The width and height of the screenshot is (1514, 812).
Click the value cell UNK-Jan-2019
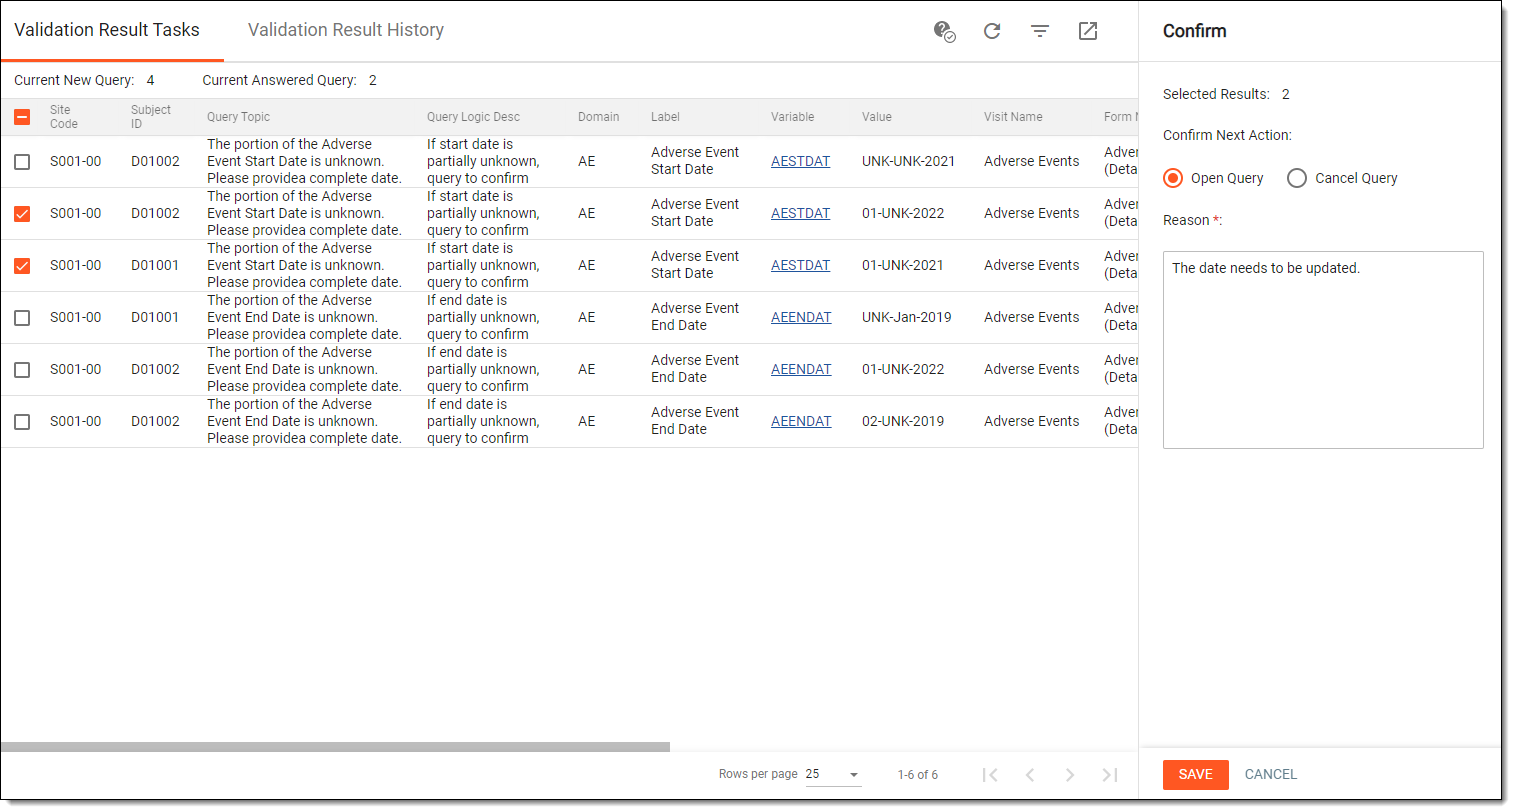[x=907, y=317]
